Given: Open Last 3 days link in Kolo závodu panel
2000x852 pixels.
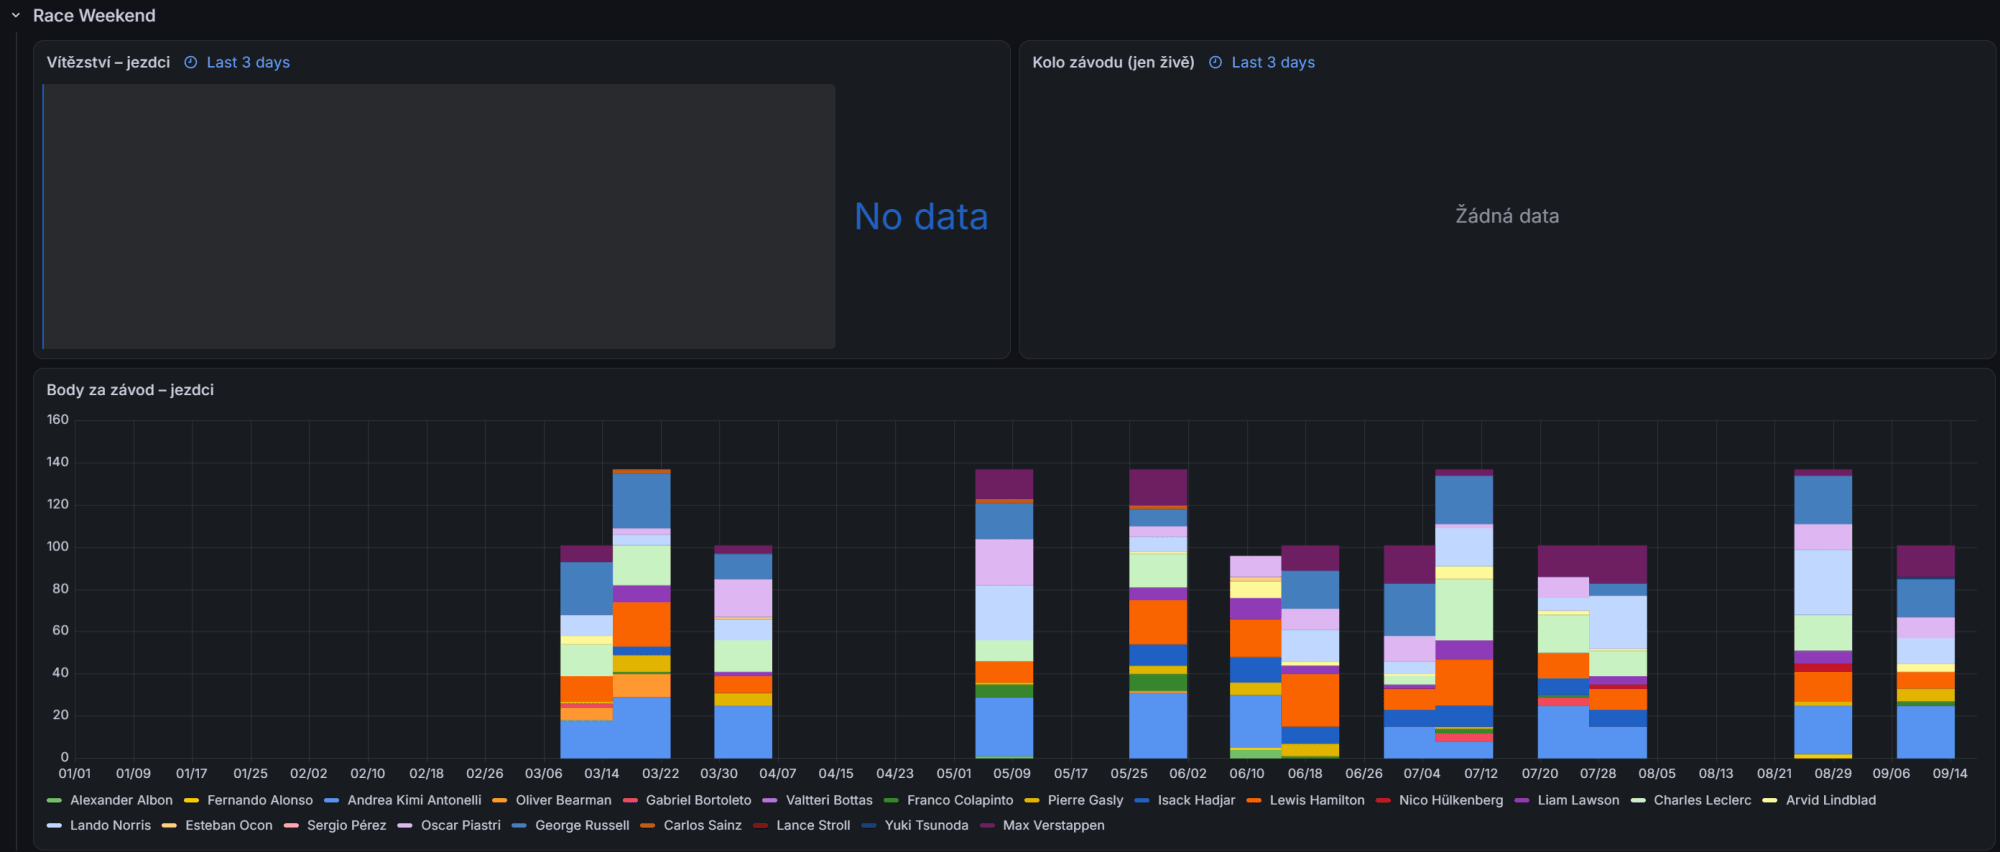Looking at the screenshot, I should [x=1273, y=62].
